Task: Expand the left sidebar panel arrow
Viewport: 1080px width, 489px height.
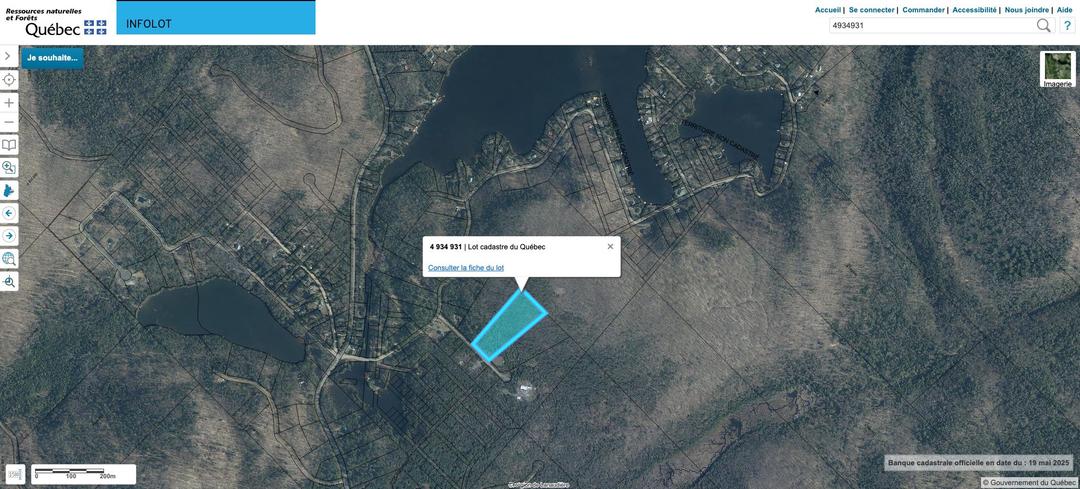Action: [x=9, y=56]
